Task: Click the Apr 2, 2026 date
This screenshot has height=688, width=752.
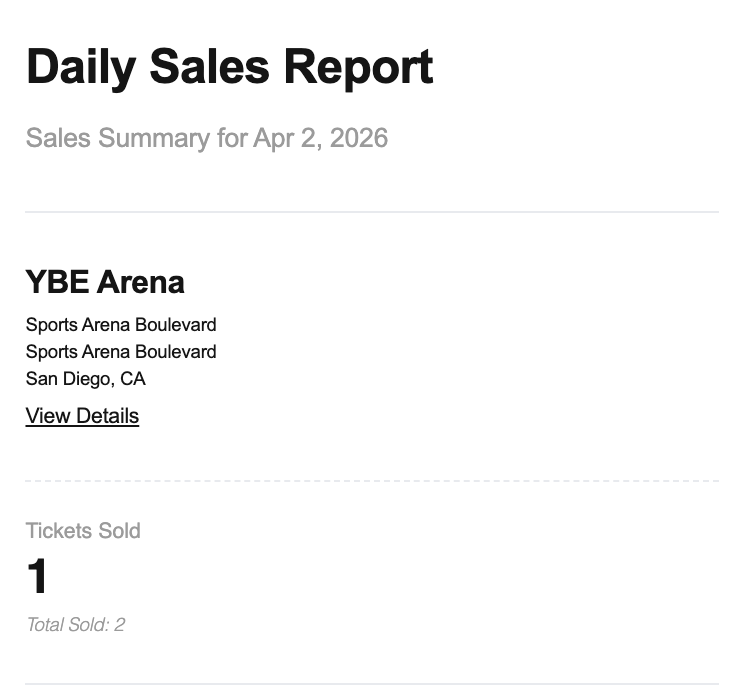Action: tap(320, 138)
